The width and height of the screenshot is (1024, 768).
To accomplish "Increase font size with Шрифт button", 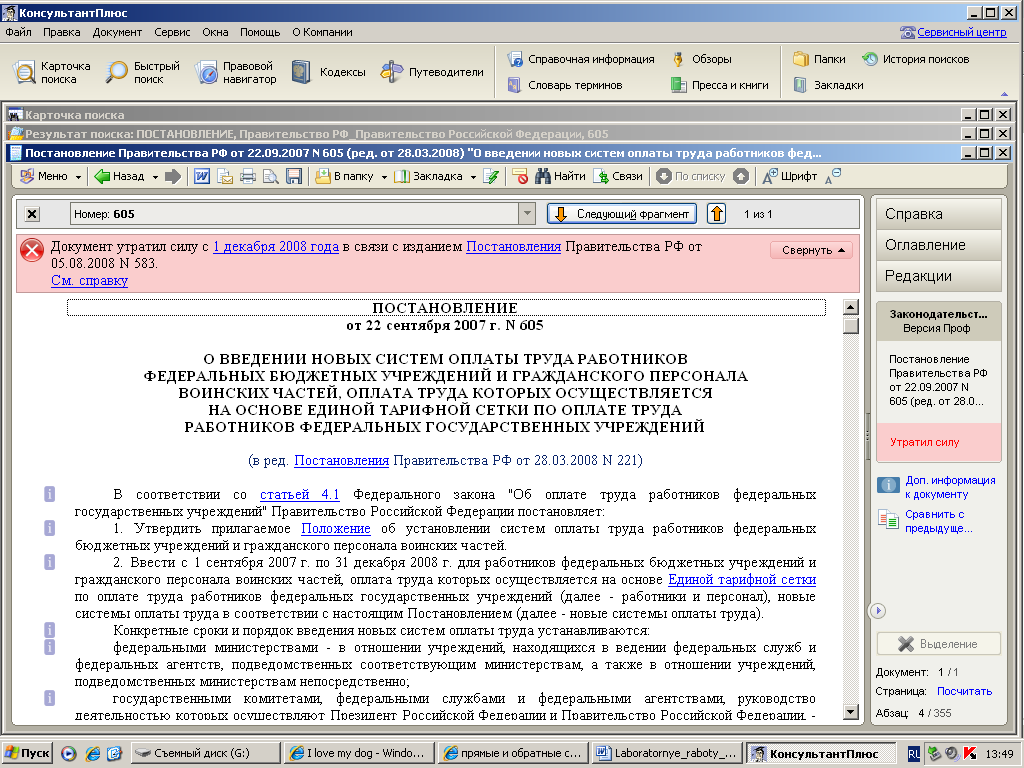I will [x=790, y=176].
